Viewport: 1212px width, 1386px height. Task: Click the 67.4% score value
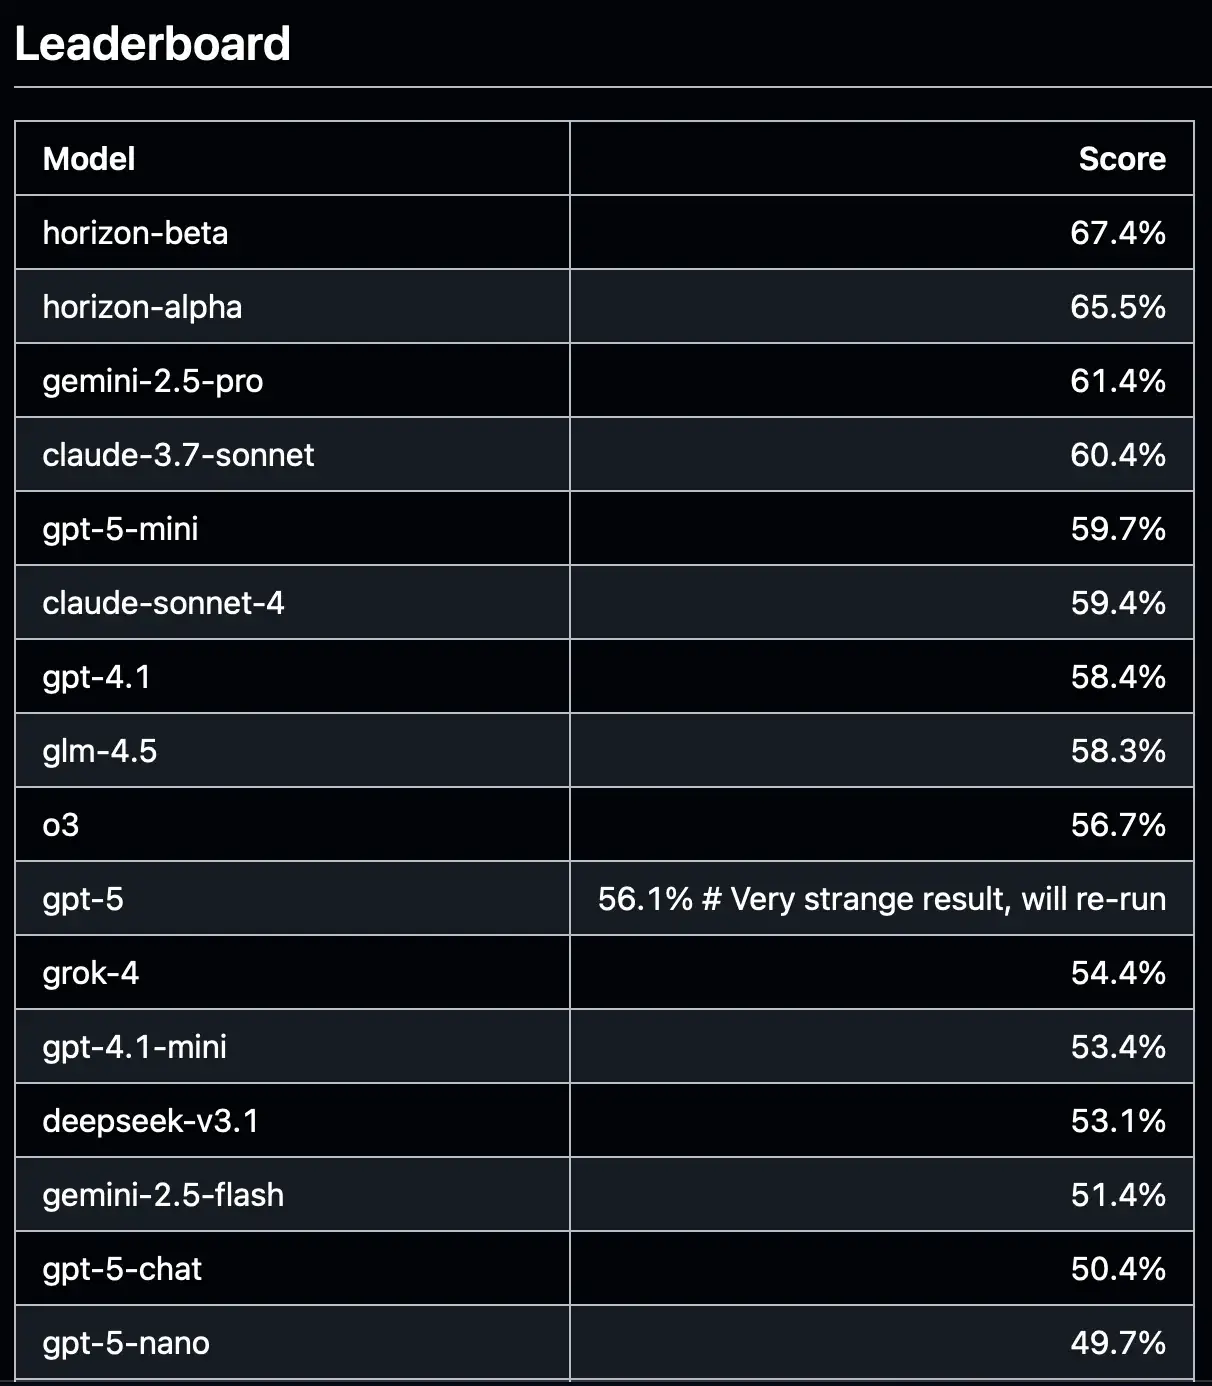(1117, 233)
